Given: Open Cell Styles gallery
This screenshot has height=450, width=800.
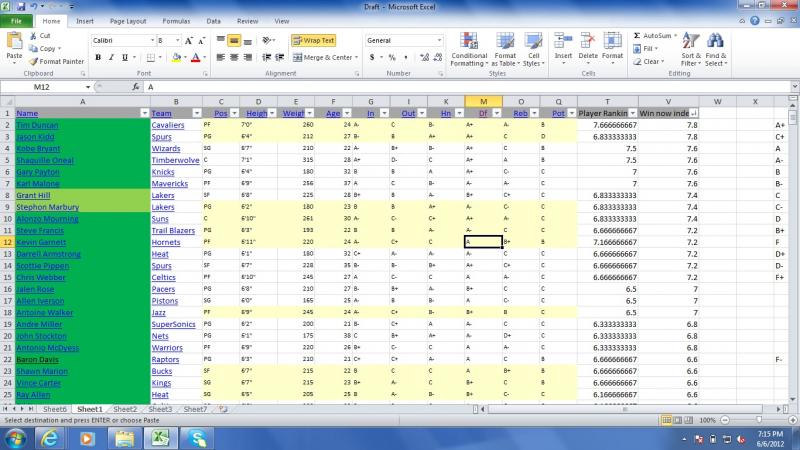Looking at the screenshot, I should [533, 49].
